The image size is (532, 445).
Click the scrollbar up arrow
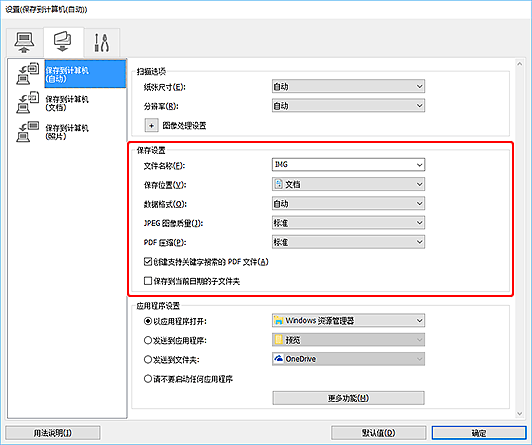519,64
